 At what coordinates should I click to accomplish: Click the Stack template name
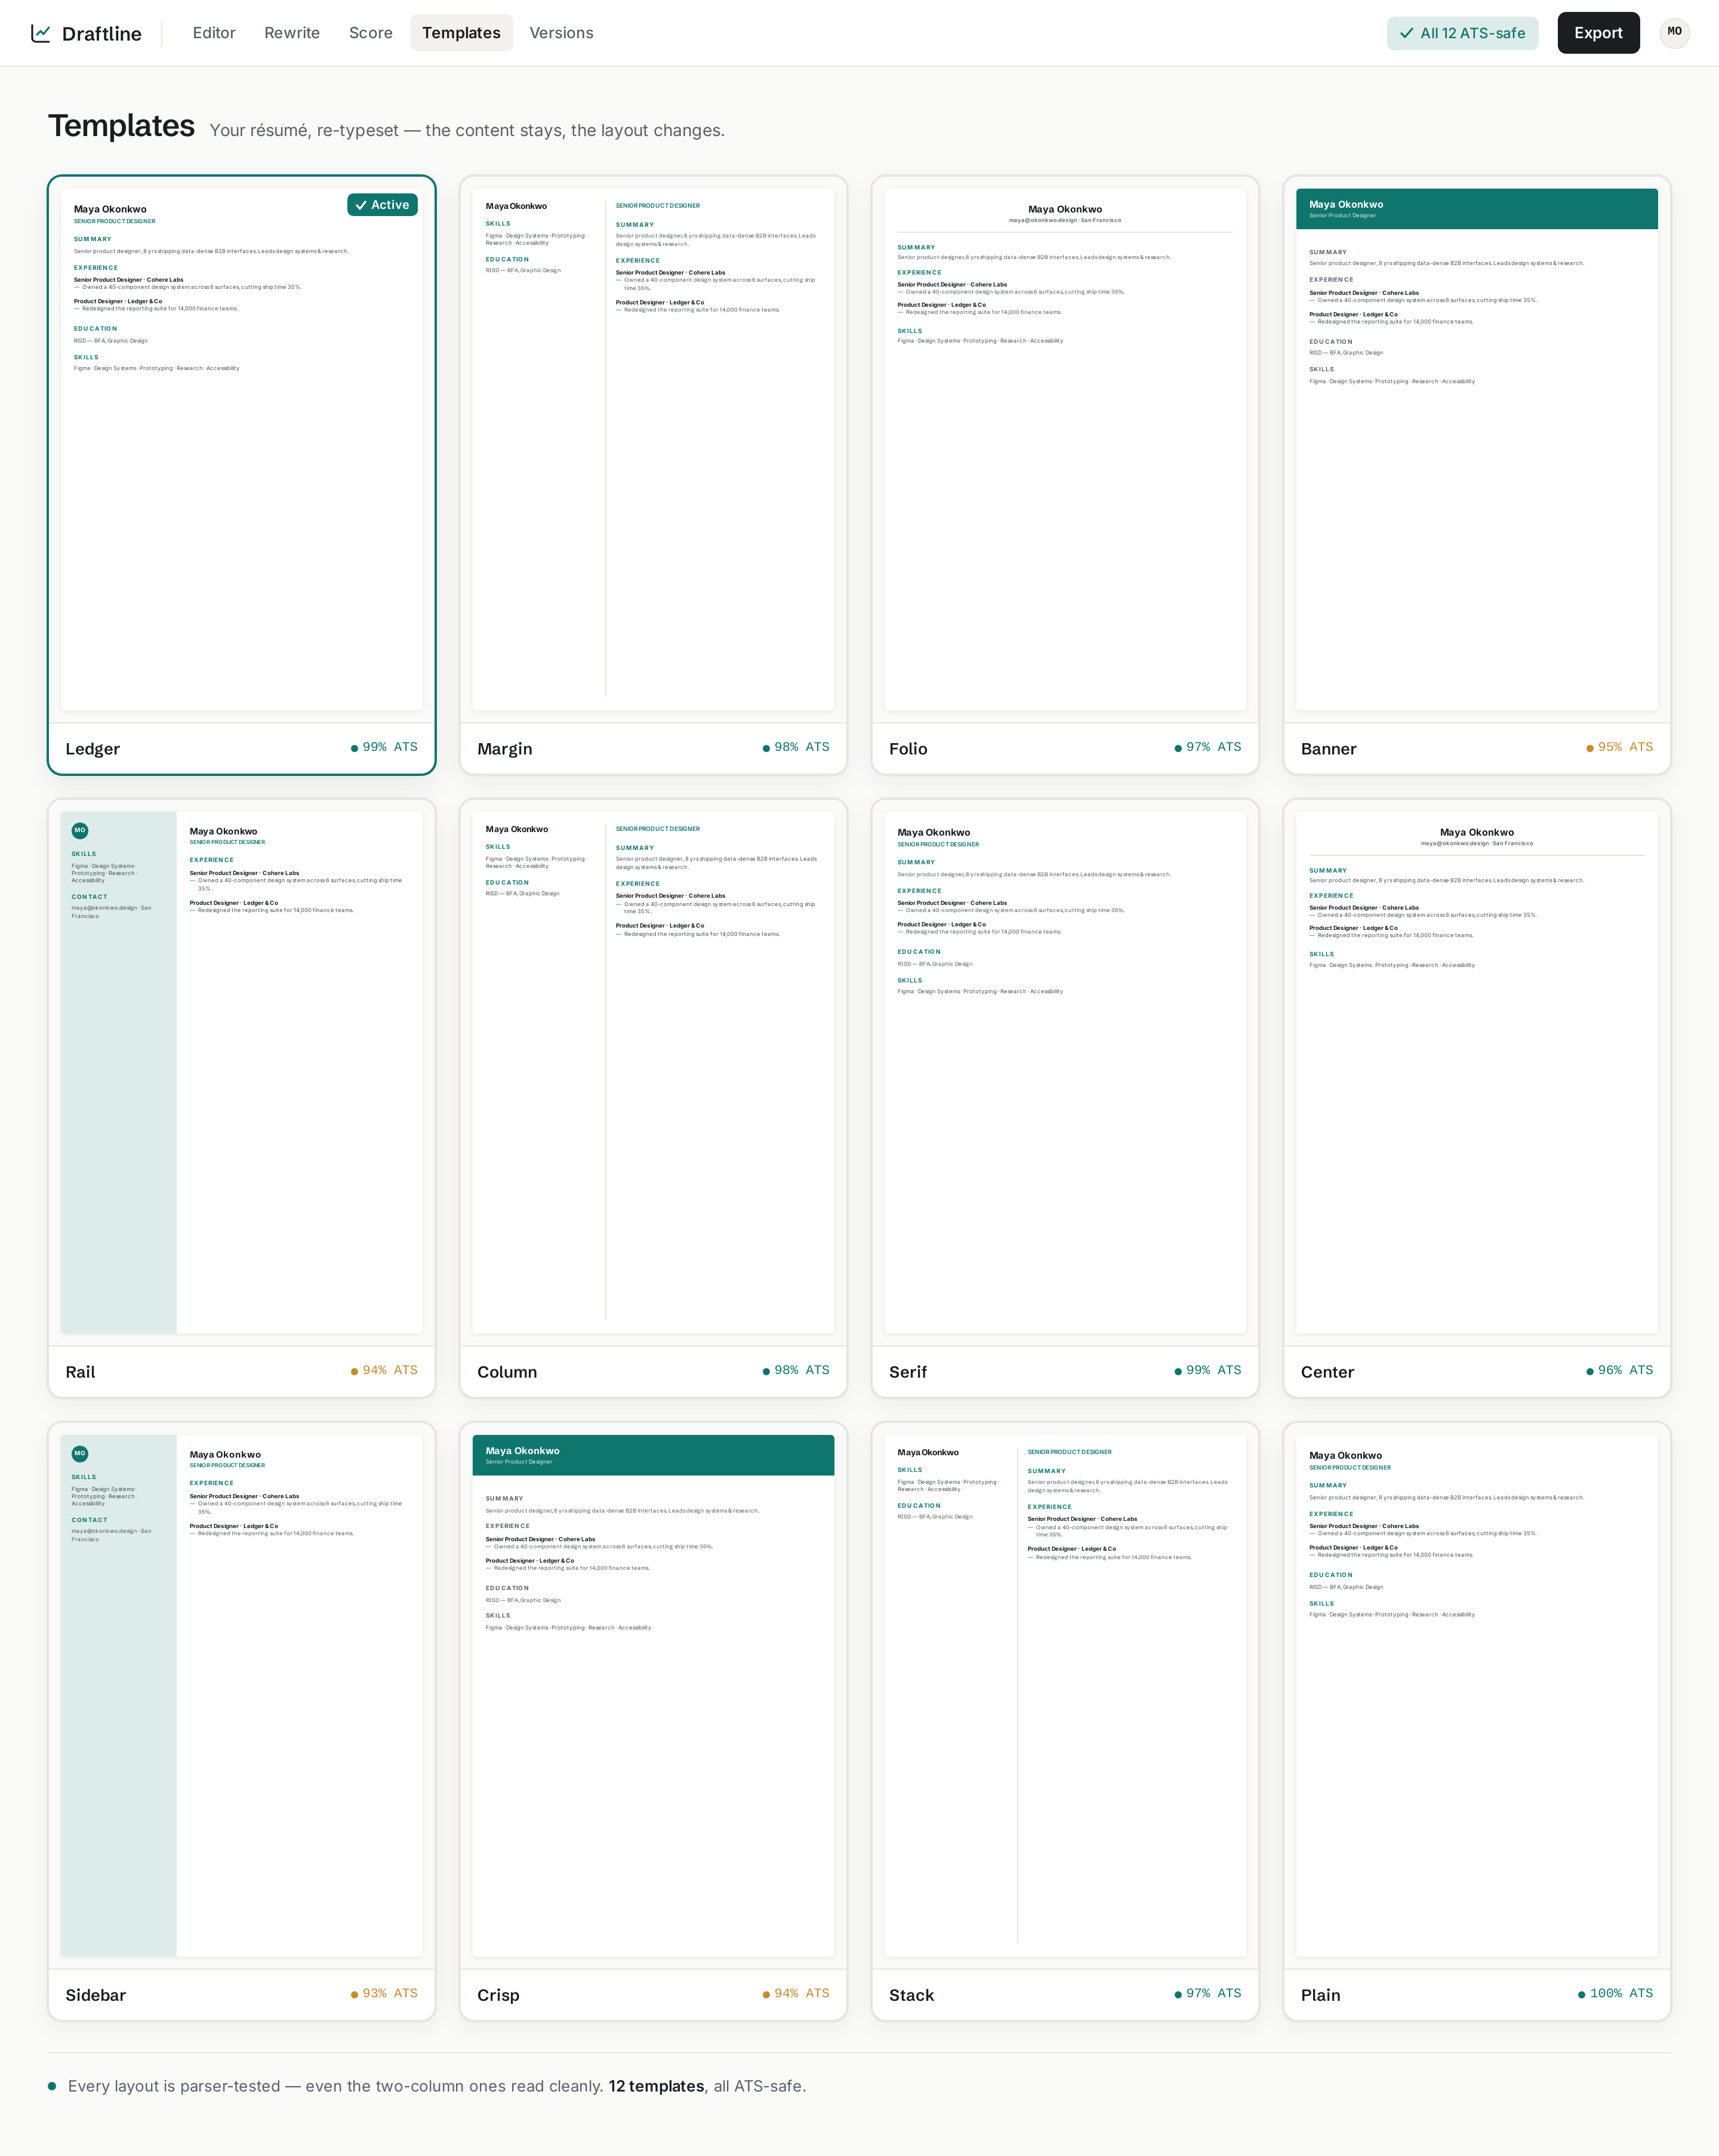coord(912,1995)
